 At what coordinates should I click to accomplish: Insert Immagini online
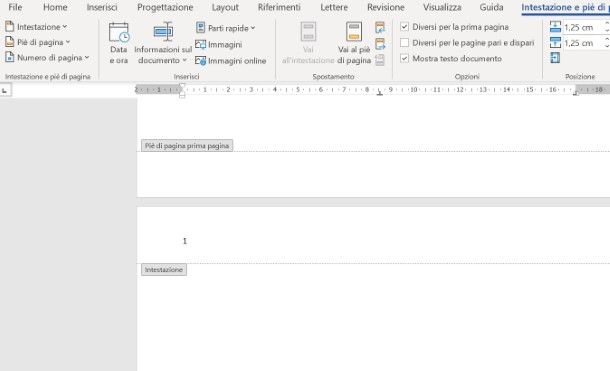tap(231, 61)
